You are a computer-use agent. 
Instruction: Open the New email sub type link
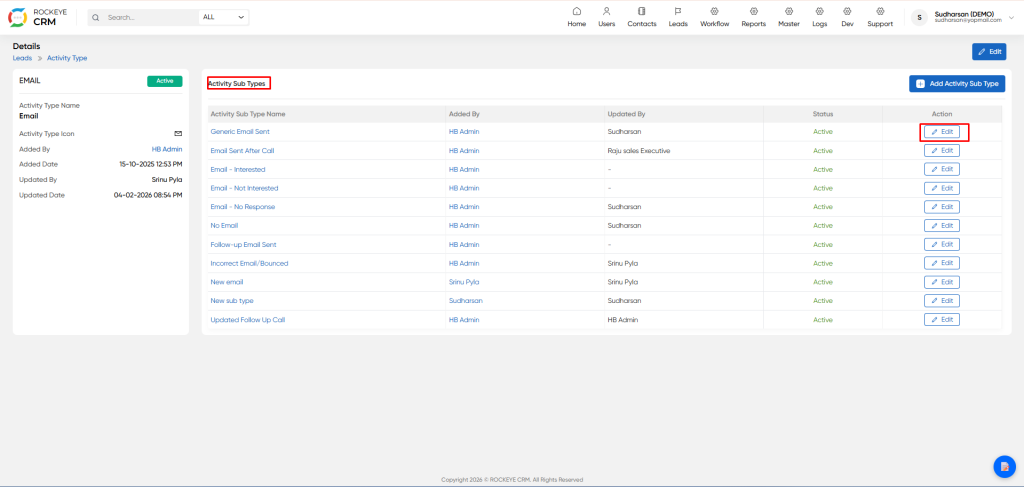click(x=227, y=282)
